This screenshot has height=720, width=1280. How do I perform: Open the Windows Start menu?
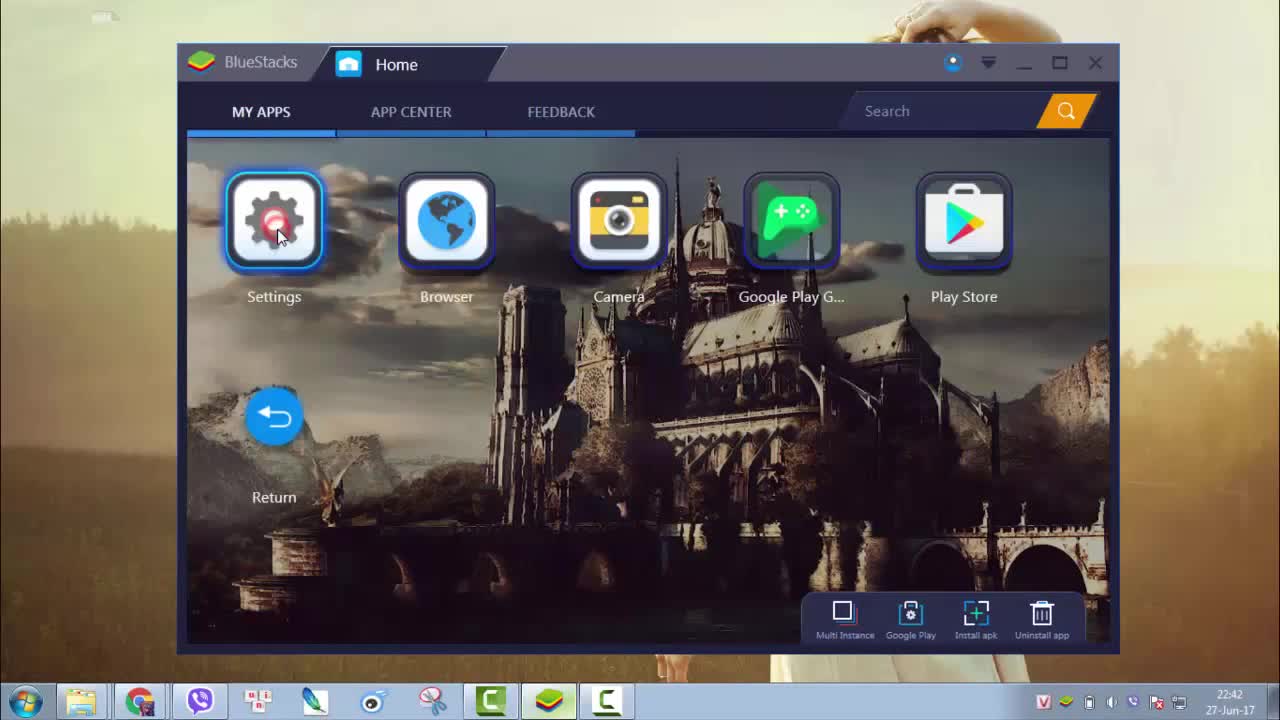click(x=24, y=701)
